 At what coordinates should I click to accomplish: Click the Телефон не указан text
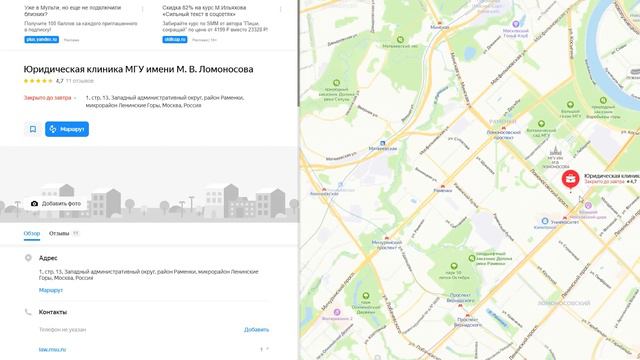(x=62, y=329)
